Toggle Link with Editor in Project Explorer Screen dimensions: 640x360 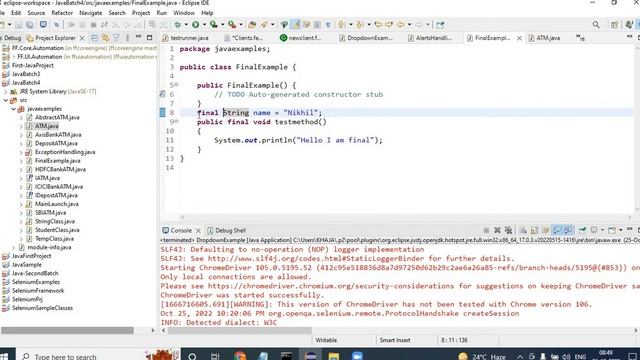(105, 38)
